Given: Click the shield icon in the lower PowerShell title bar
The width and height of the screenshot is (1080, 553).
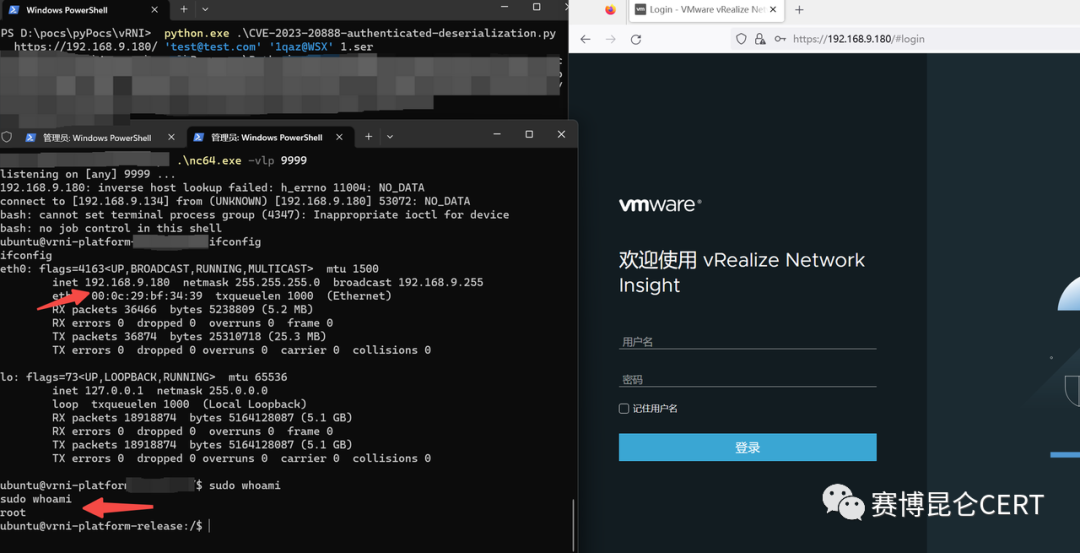Looking at the screenshot, I should 7,136.
